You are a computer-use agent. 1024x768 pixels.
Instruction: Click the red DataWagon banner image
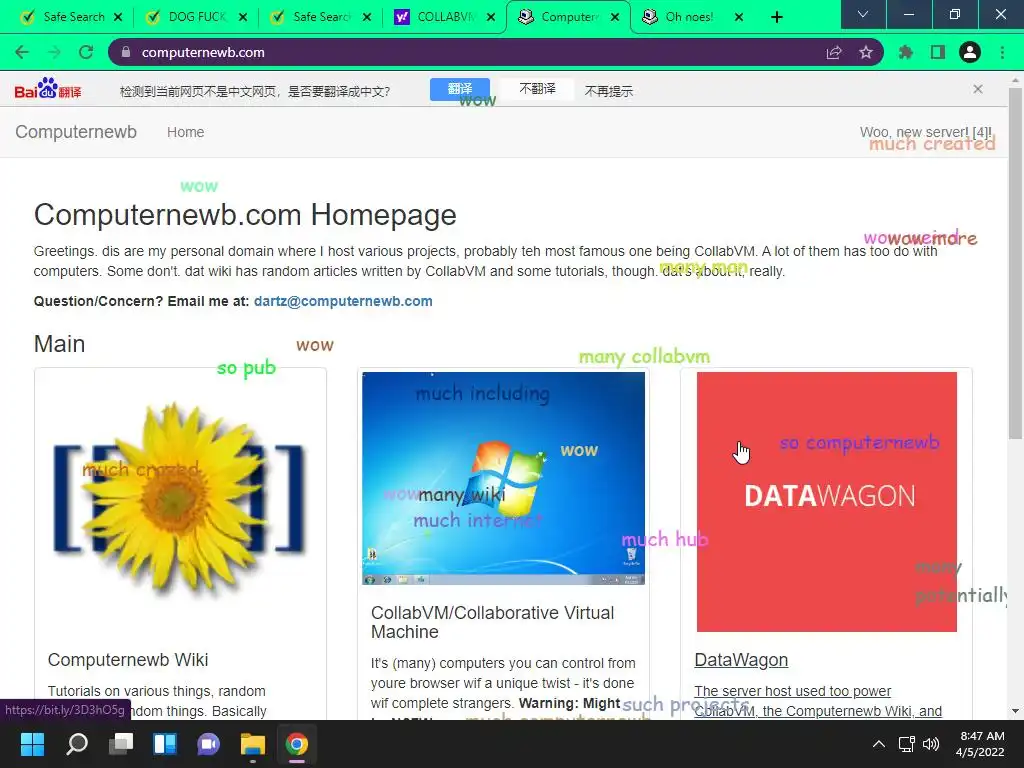click(x=826, y=502)
